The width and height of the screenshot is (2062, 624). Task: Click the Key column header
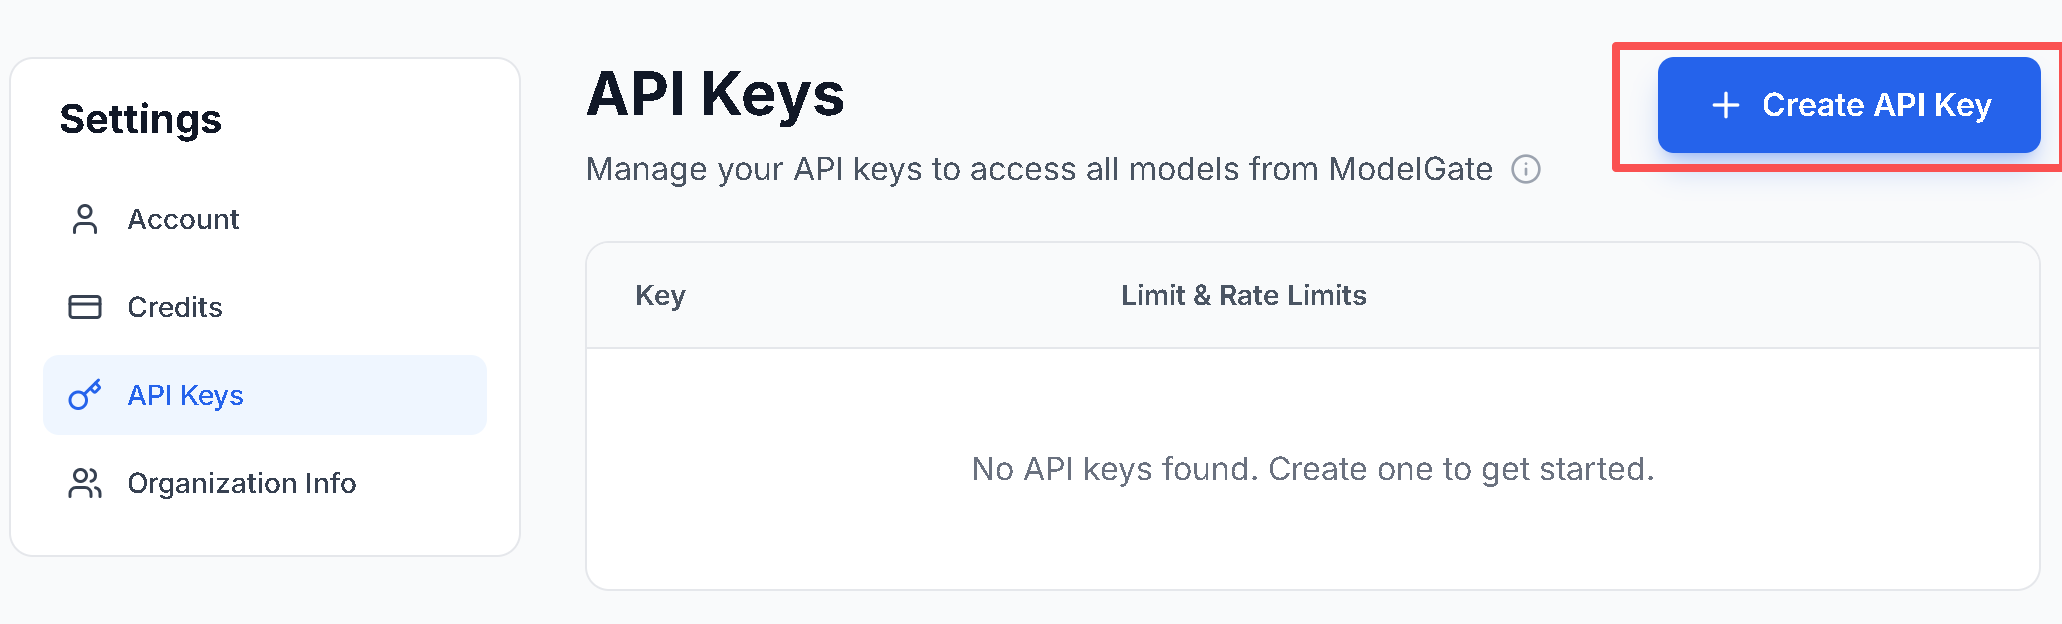[x=660, y=295]
